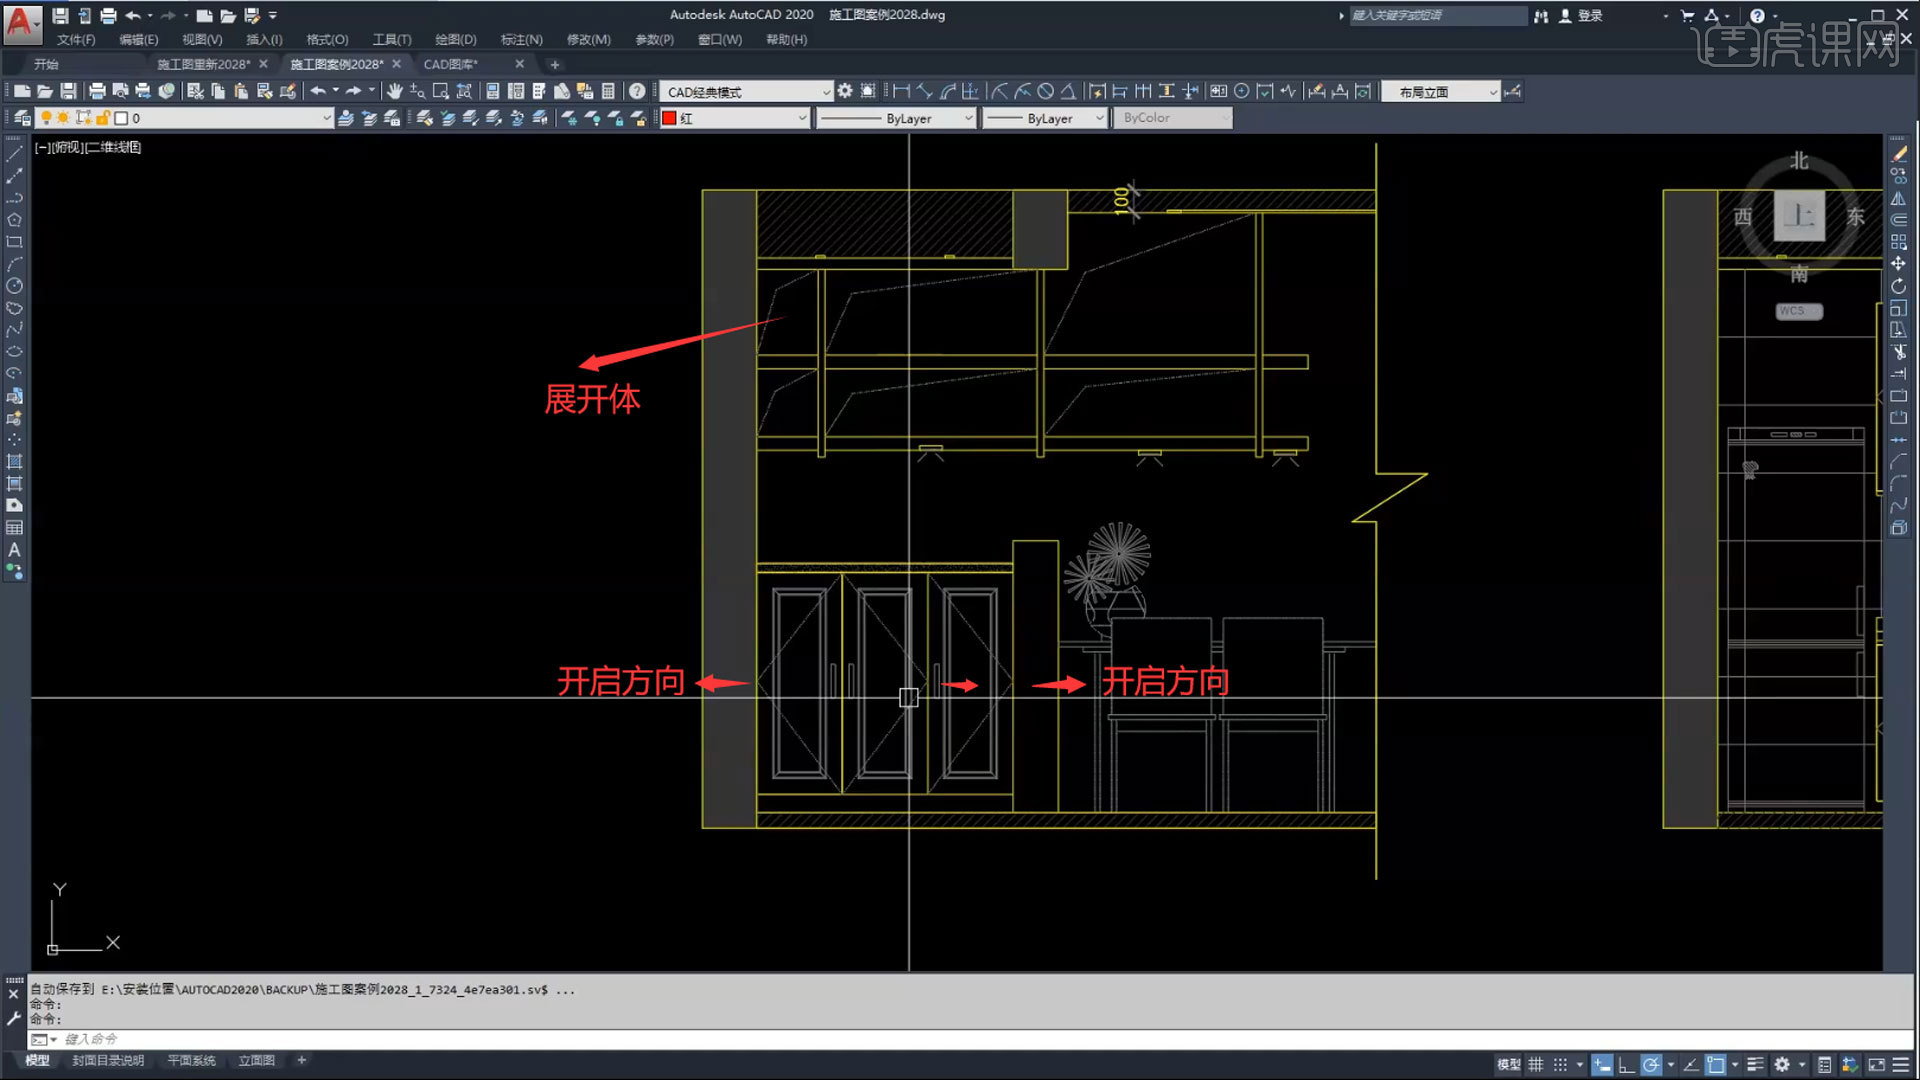Toggle object snap square icon in status bar
Image resolution: width=1920 pixels, height=1080 pixels.
(1716, 1065)
